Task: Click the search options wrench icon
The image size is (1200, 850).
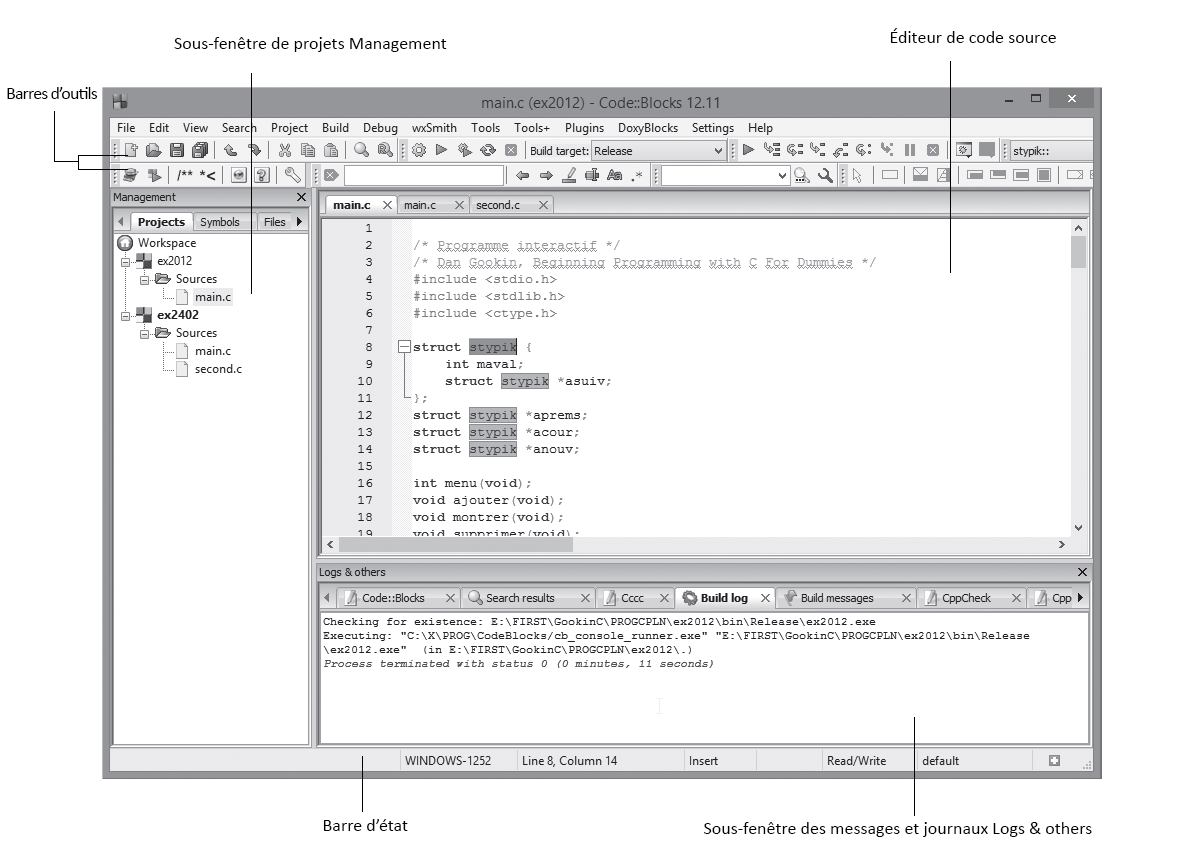Action: click(x=825, y=176)
